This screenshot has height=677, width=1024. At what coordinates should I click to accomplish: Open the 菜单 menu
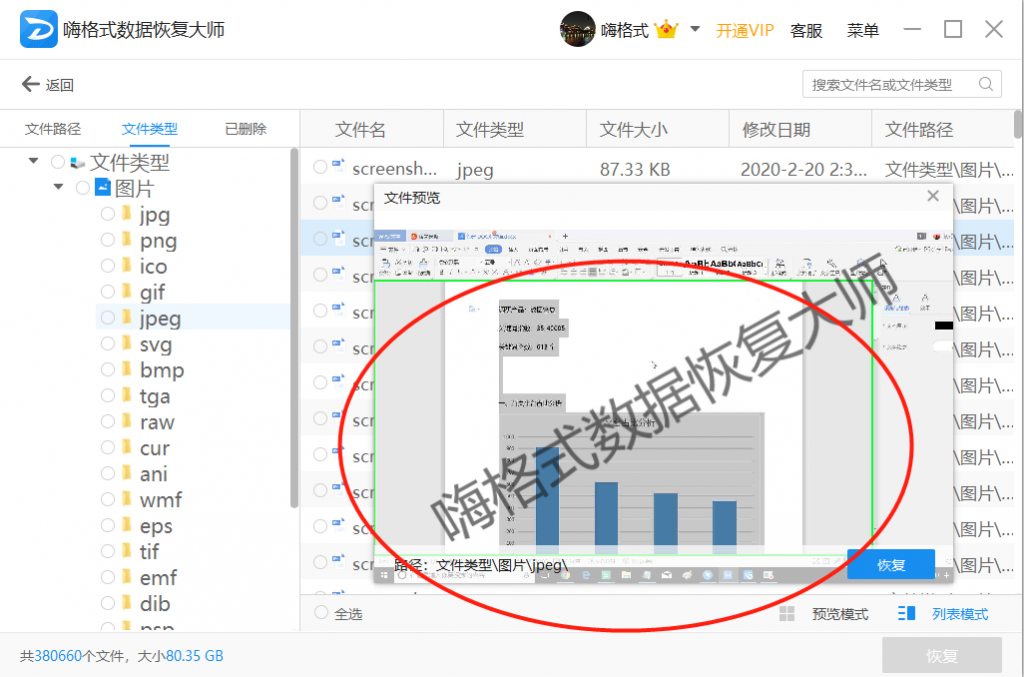coord(863,30)
